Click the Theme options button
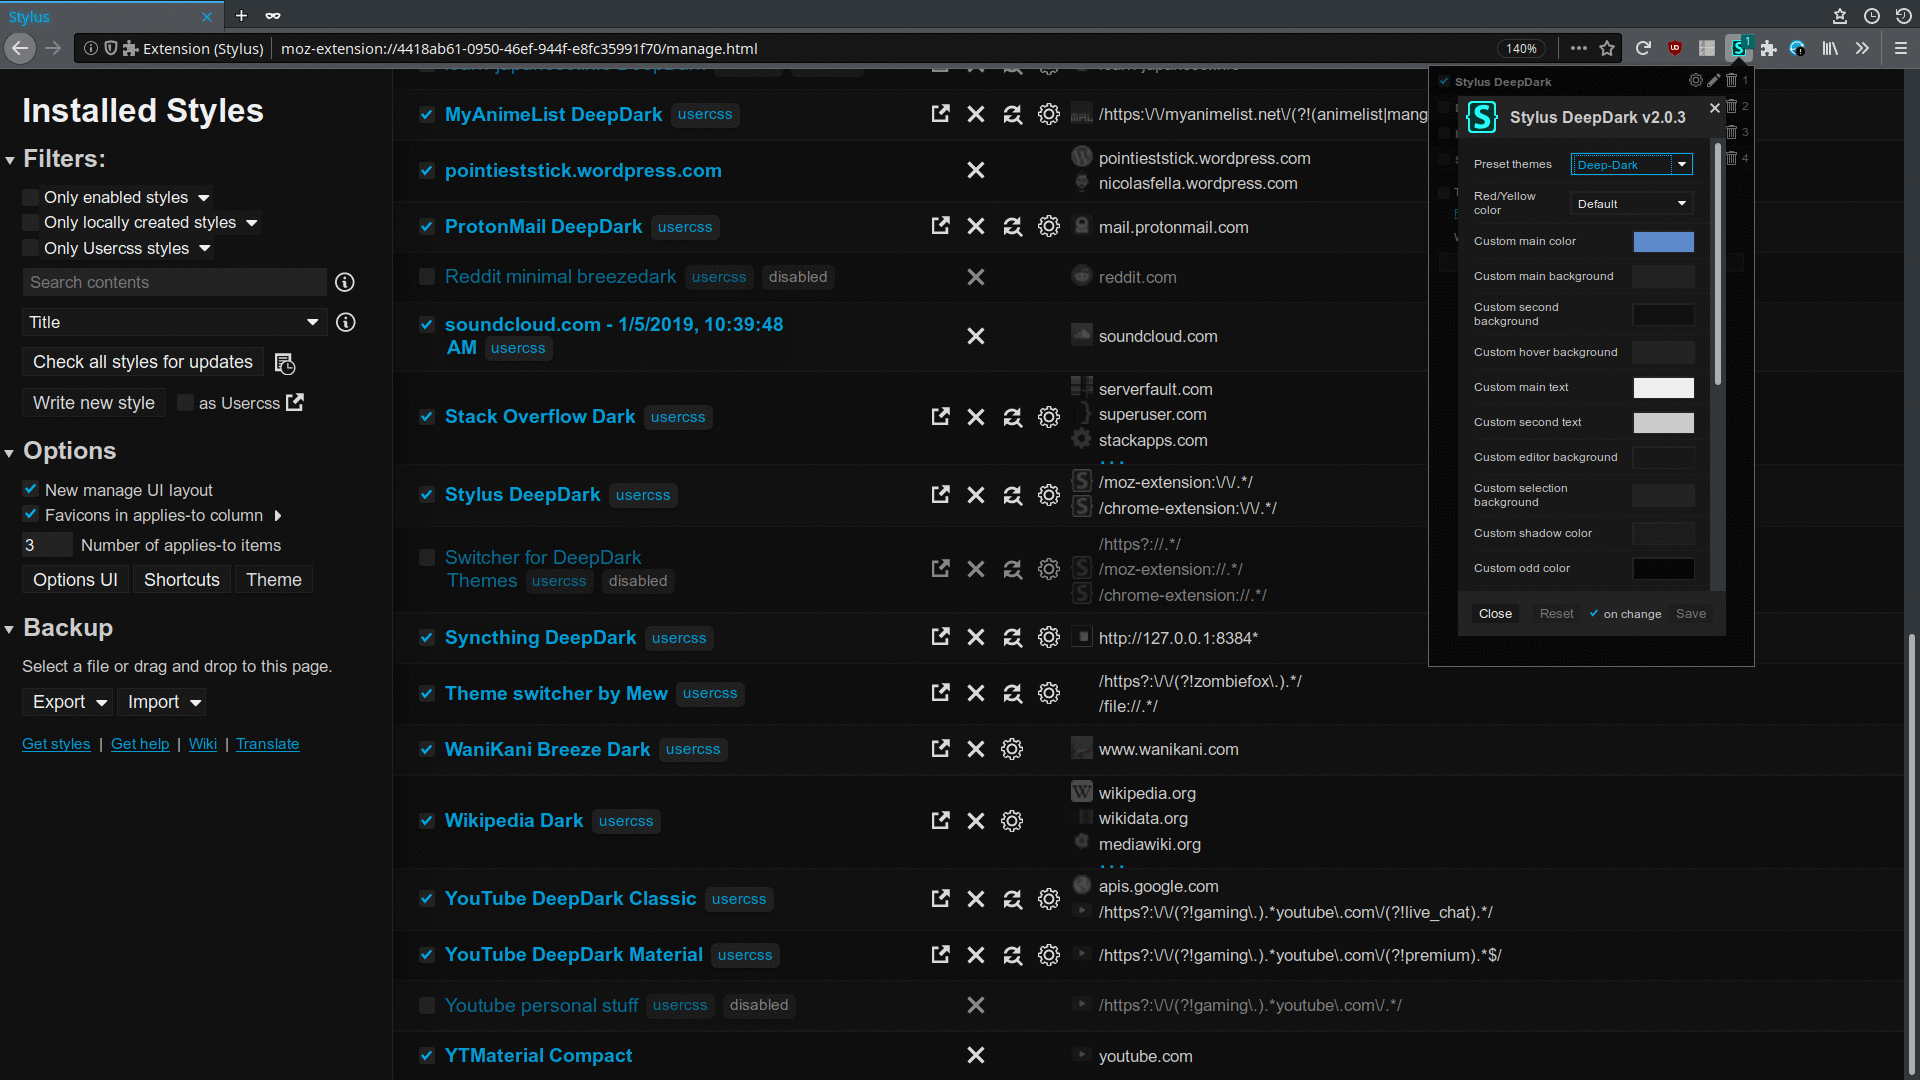Viewport: 1920px width, 1080px height. click(273, 580)
